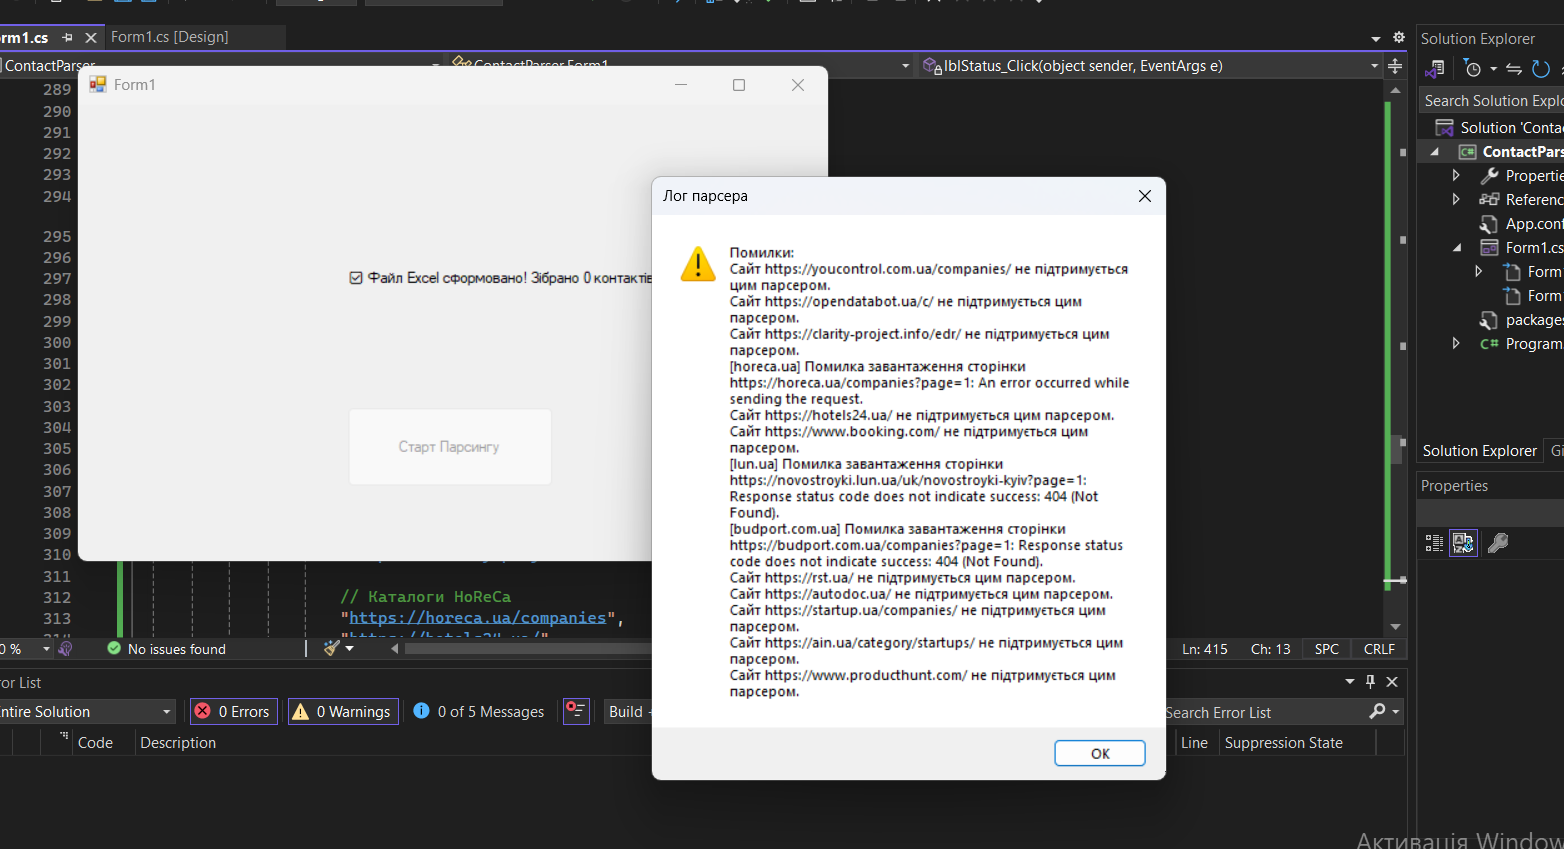Click the Ln: 415 status indicator
Image resolution: width=1564 pixels, height=849 pixels.
click(1205, 649)
